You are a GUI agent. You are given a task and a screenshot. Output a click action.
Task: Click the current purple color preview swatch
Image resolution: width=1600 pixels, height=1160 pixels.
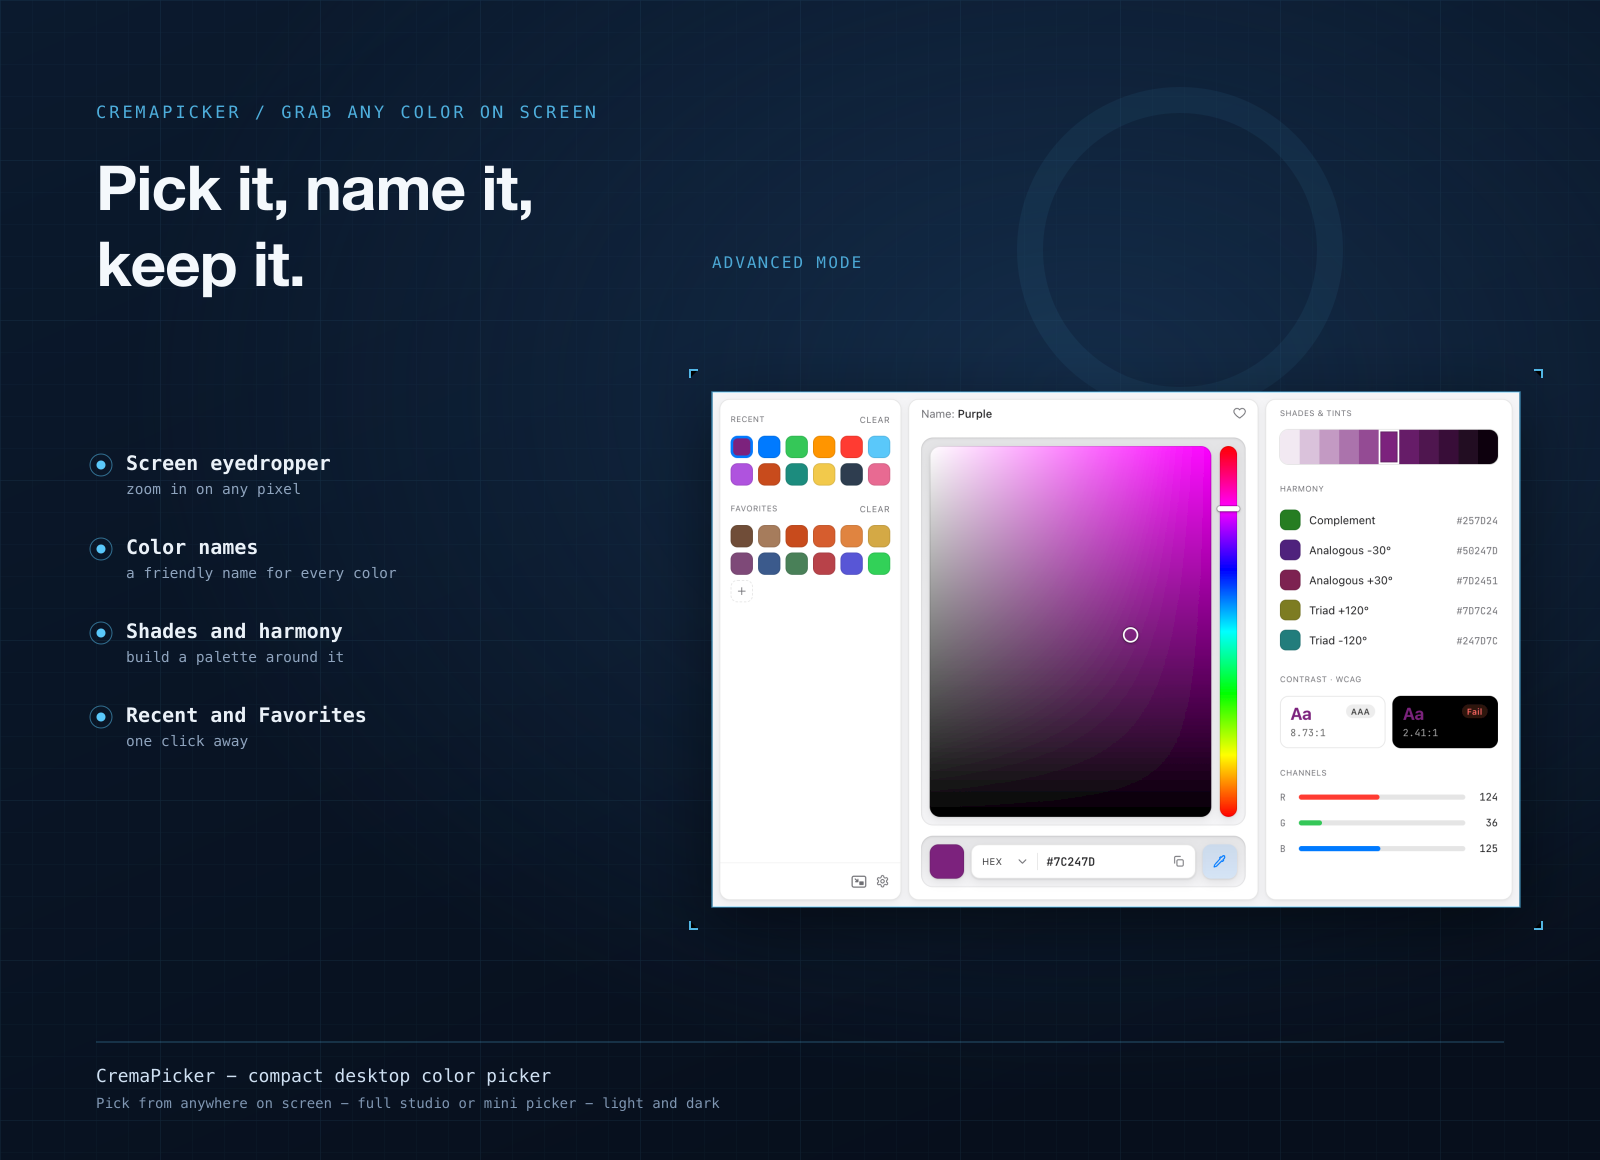(946, 861)
